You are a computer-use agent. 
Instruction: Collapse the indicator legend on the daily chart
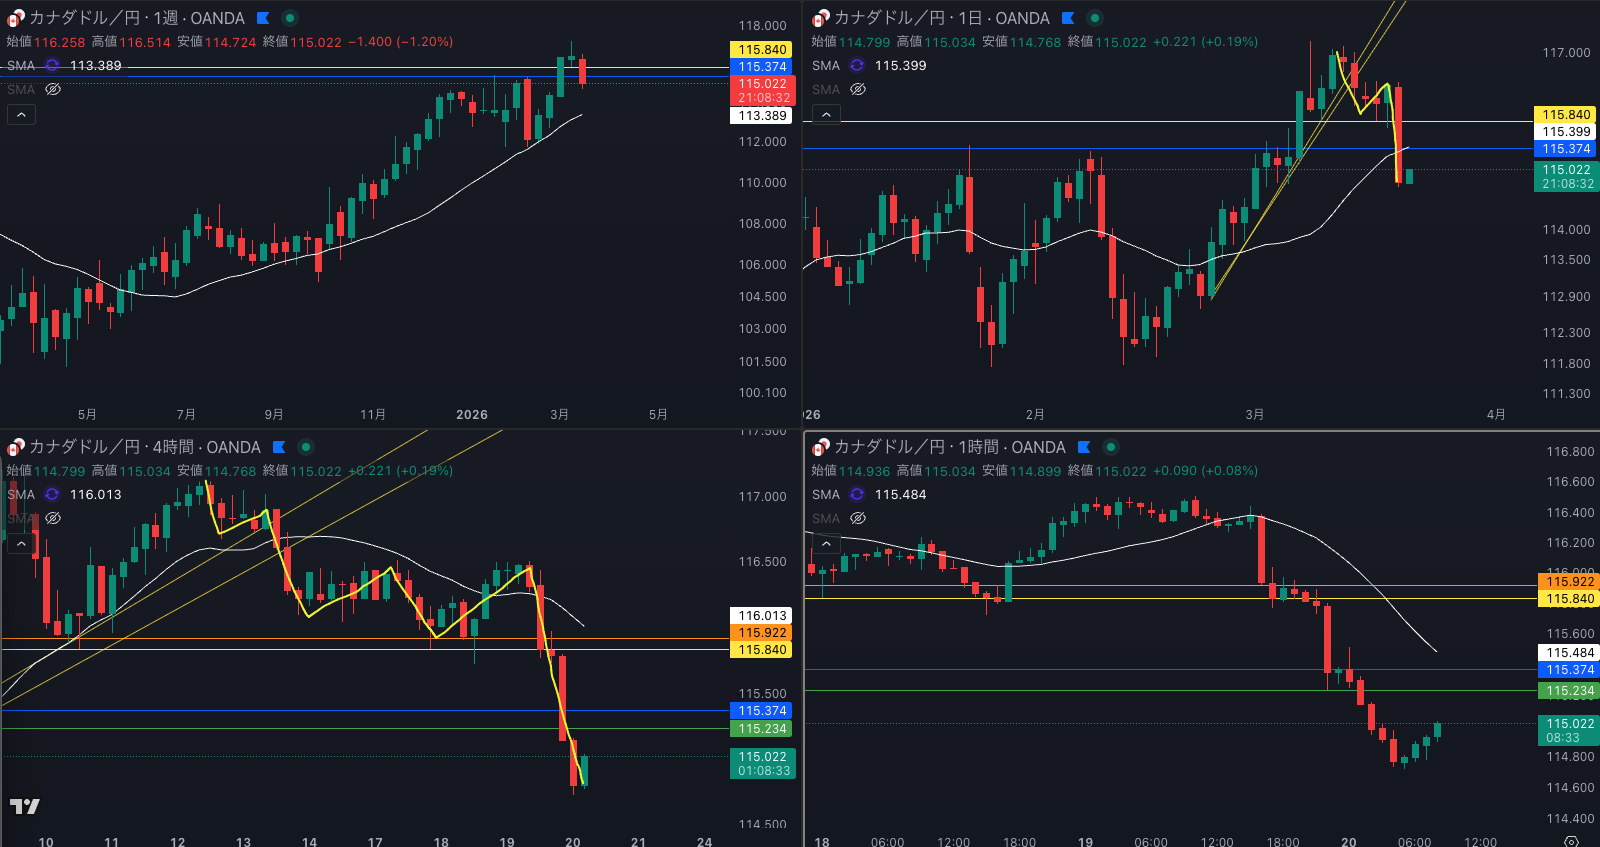point(826,114)
